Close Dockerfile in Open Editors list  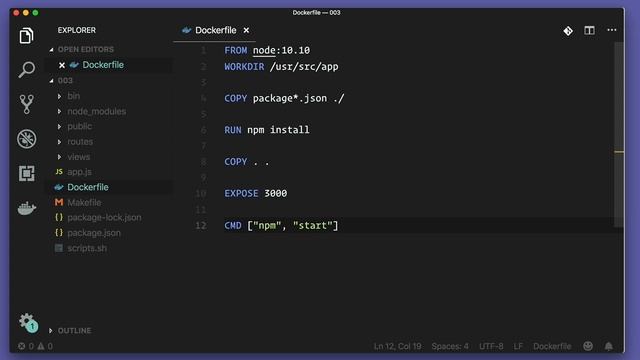click(62, 65)
